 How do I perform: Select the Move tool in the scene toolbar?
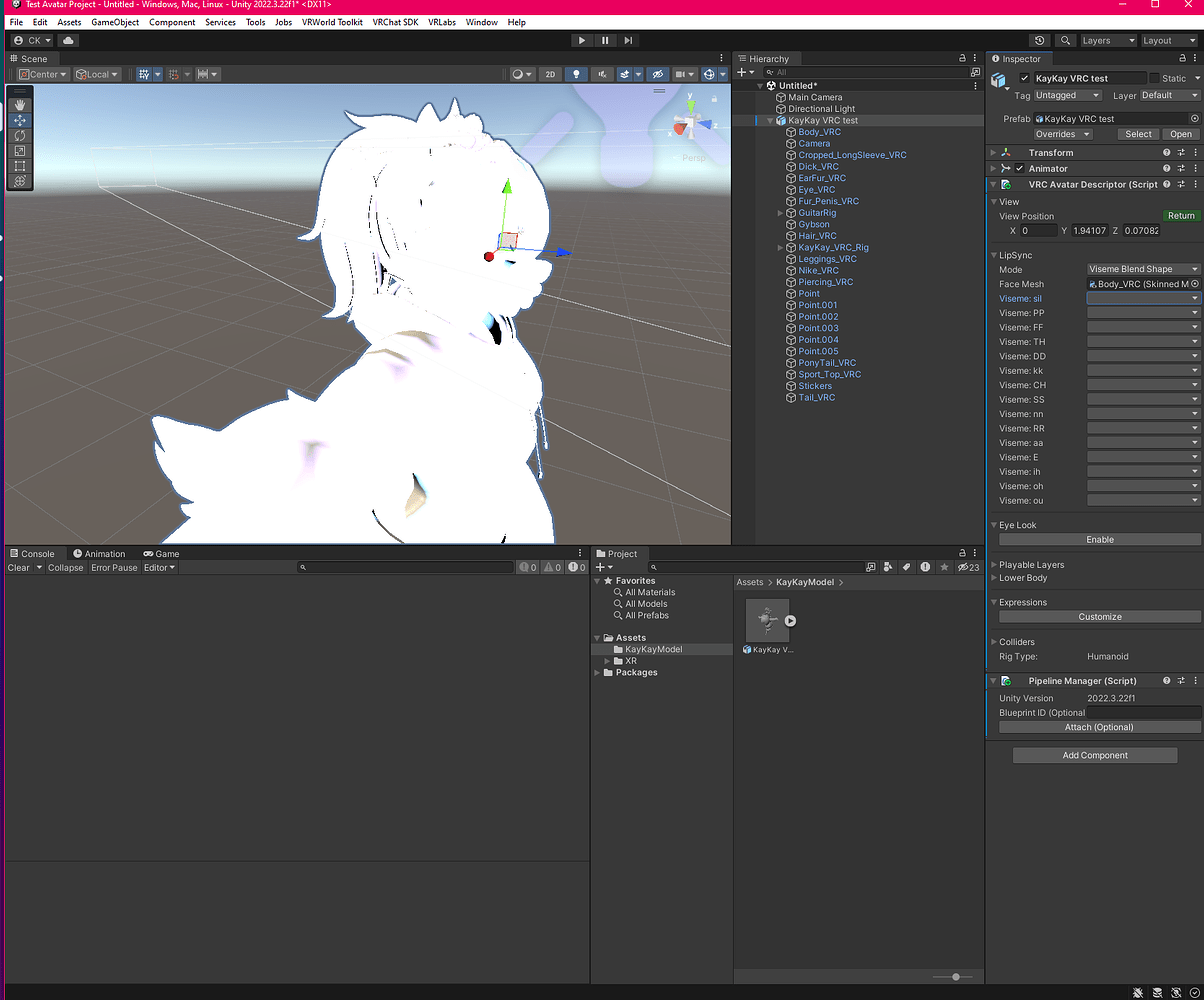pyautogui.click(x=20, y=120)
